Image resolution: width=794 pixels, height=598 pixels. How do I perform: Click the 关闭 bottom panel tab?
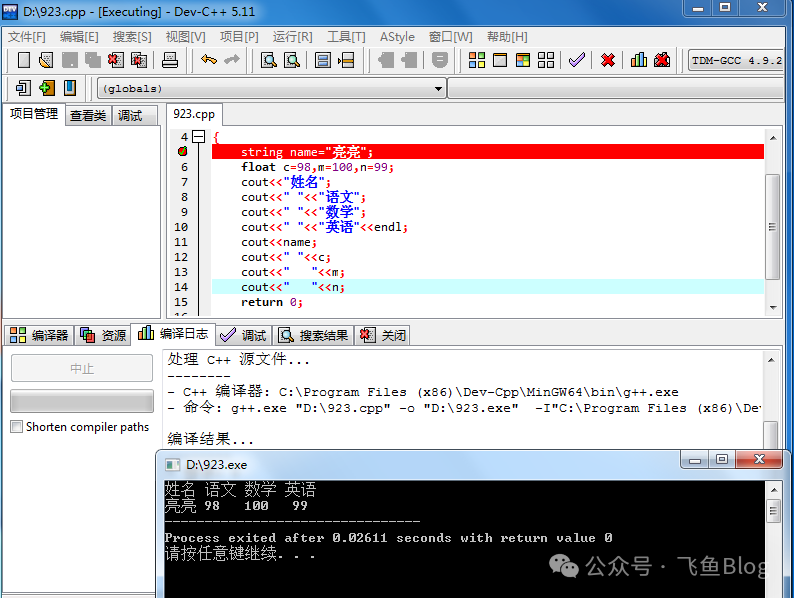[382, 335]
